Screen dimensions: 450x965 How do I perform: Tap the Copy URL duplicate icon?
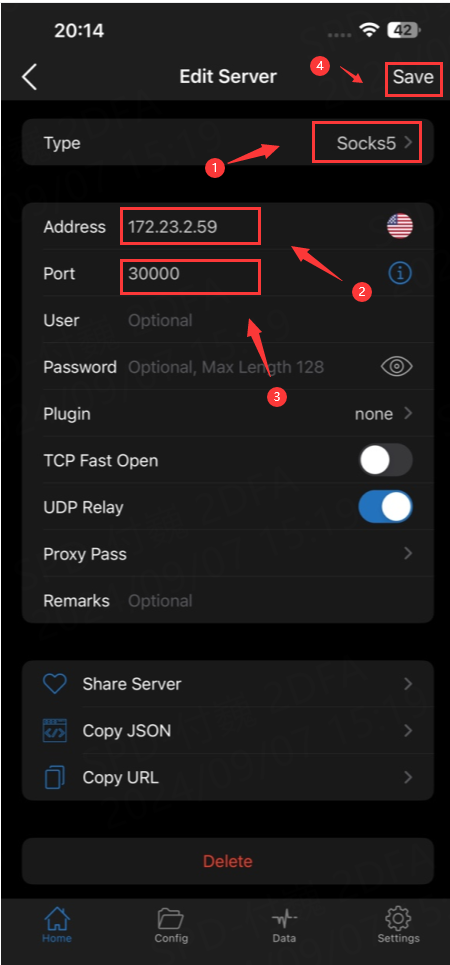(55, 777)
